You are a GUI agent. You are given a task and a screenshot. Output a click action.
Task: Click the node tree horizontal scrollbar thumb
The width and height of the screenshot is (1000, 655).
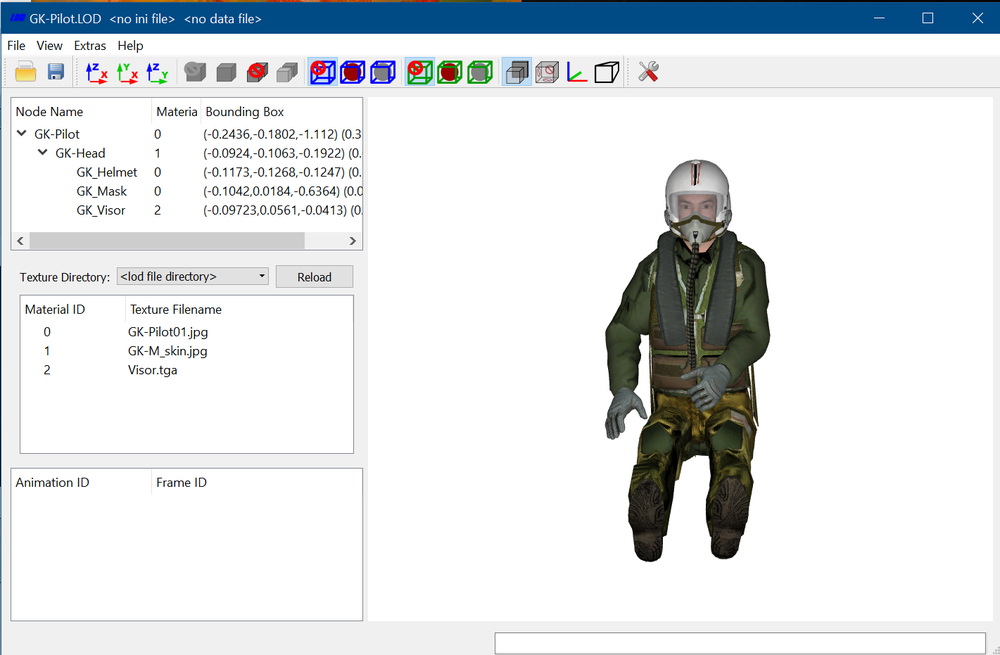point(167,240)
